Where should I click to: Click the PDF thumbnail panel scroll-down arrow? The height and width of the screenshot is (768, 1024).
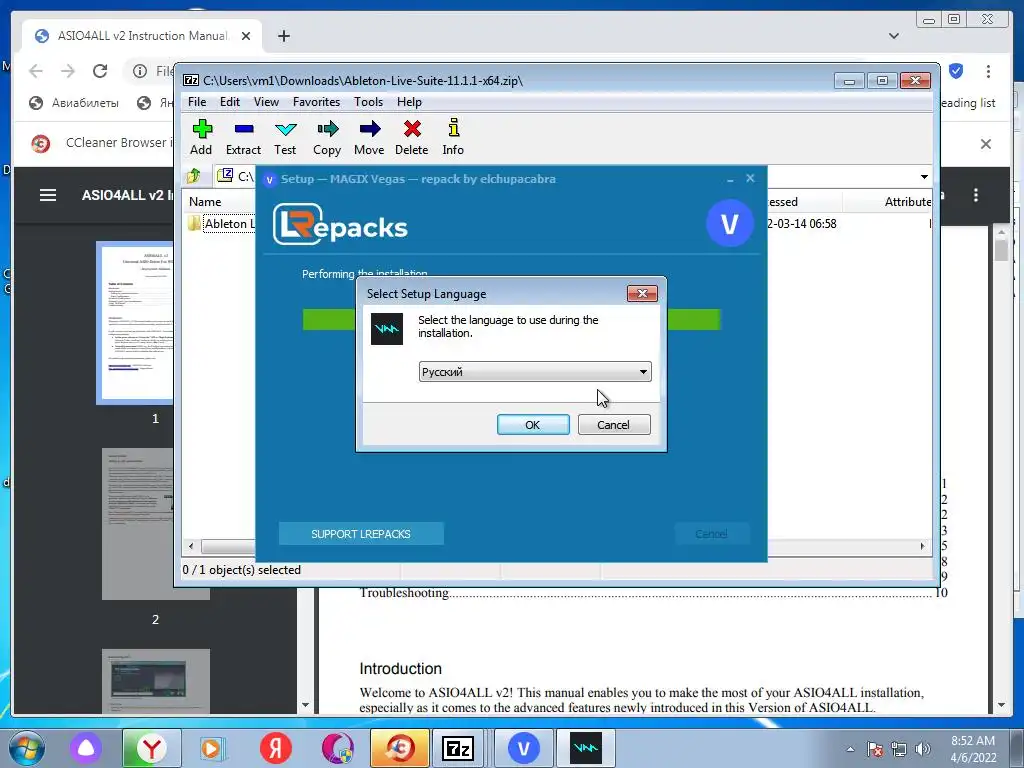pyautogui.click(x=305, y=705)
